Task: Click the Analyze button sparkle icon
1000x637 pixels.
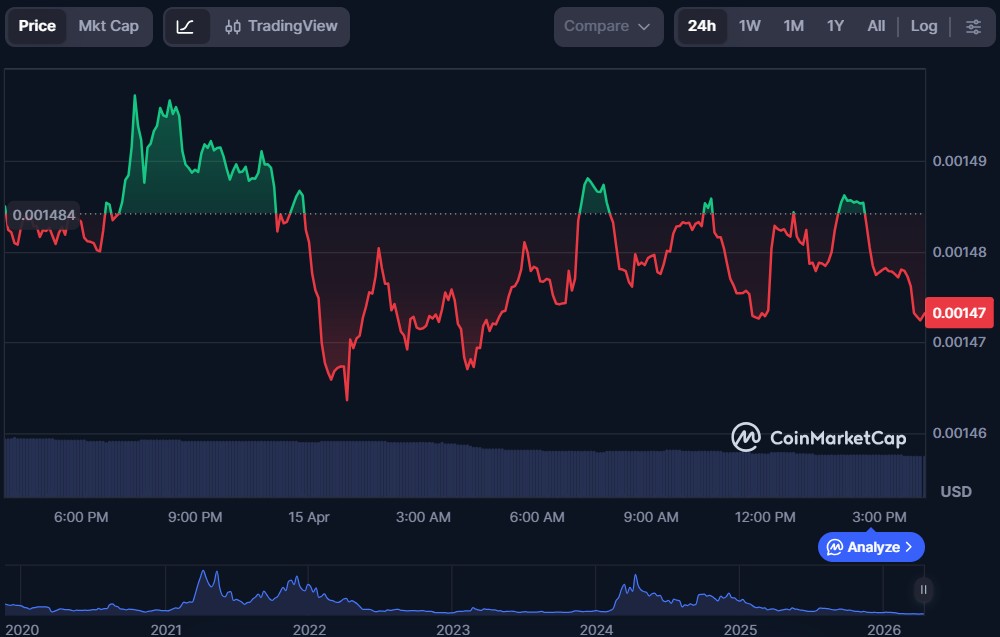Action: click(x=834, y=547)
